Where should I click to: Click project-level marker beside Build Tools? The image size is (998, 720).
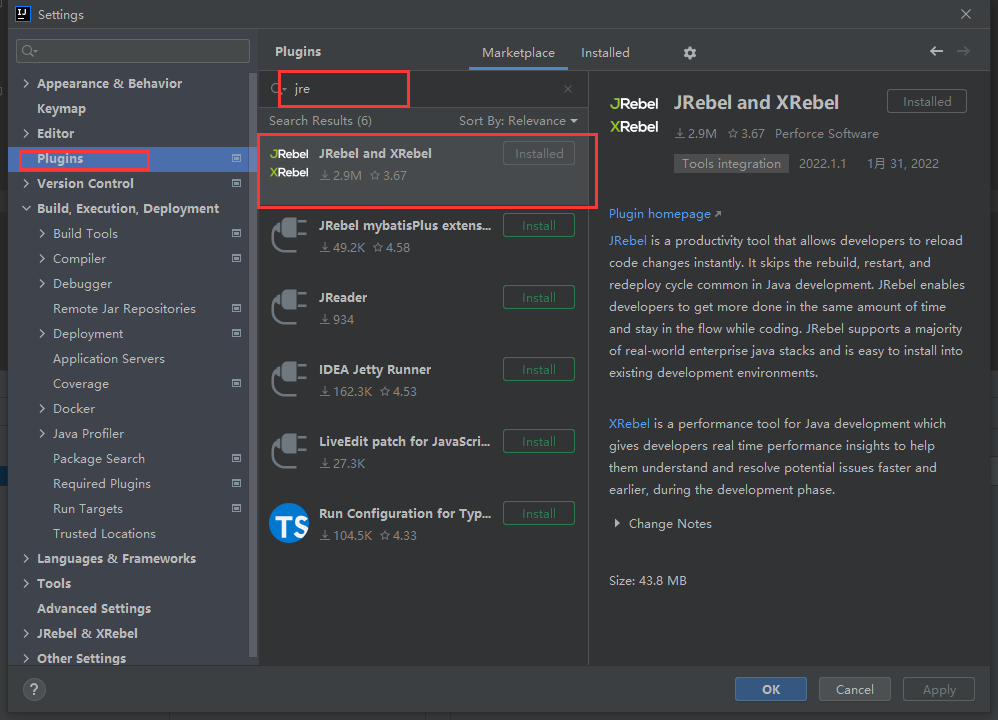(x=236, y=234)
